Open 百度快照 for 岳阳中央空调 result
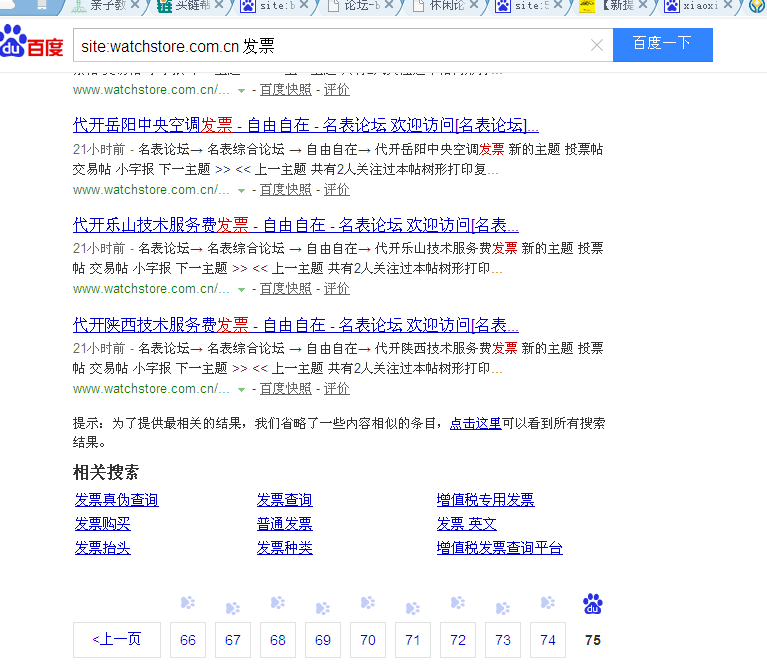 click(286, 189)
